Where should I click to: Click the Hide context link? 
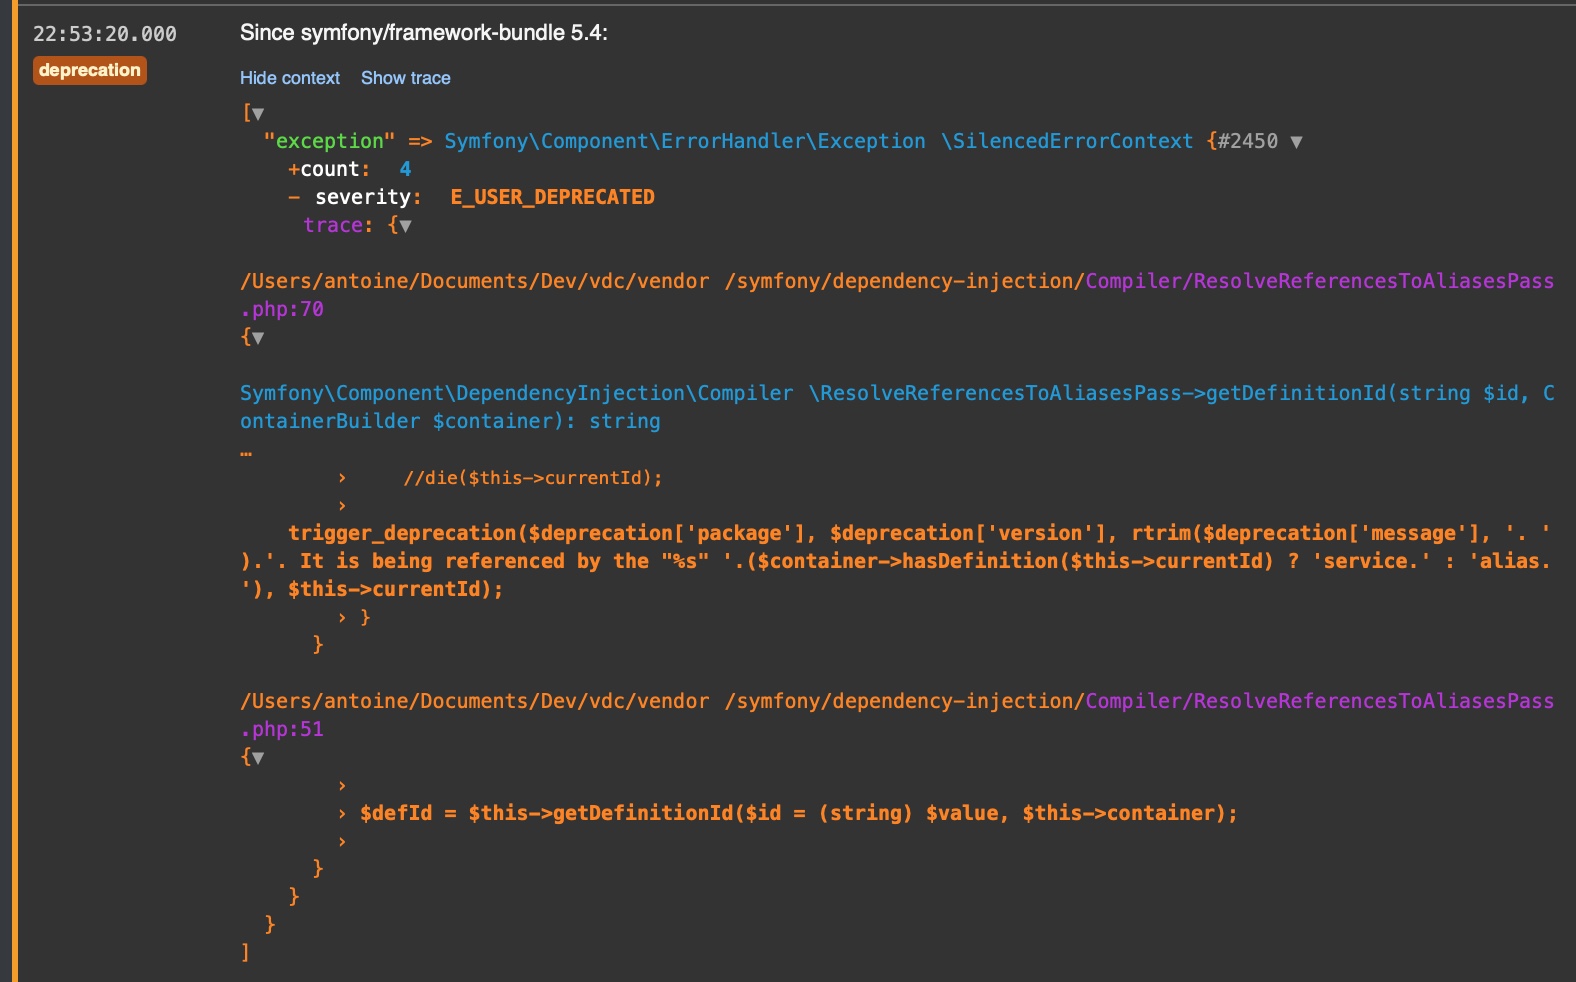coord(290,78)
